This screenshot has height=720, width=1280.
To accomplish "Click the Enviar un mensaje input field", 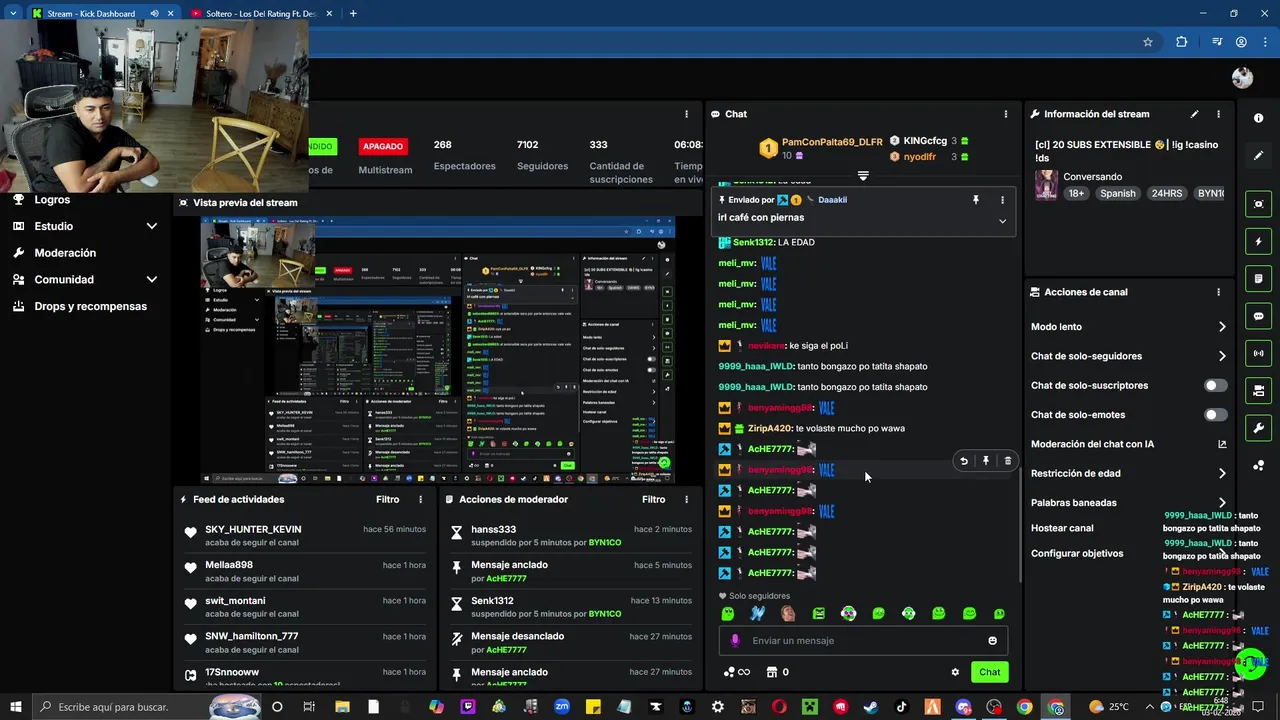I will [x=863, y=641].
